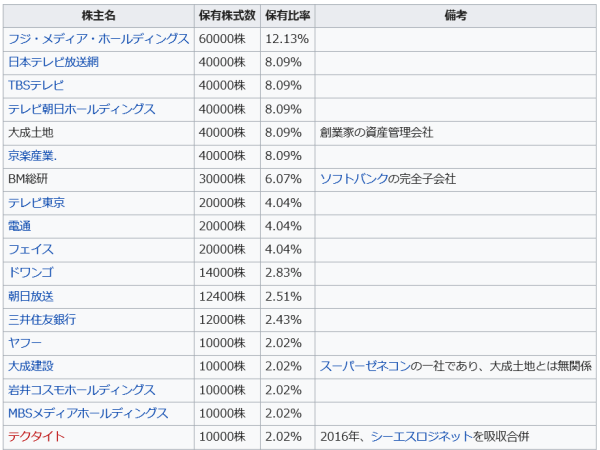
Task: Follow the 大成建設 link
Action: click(x=31, y=366)
